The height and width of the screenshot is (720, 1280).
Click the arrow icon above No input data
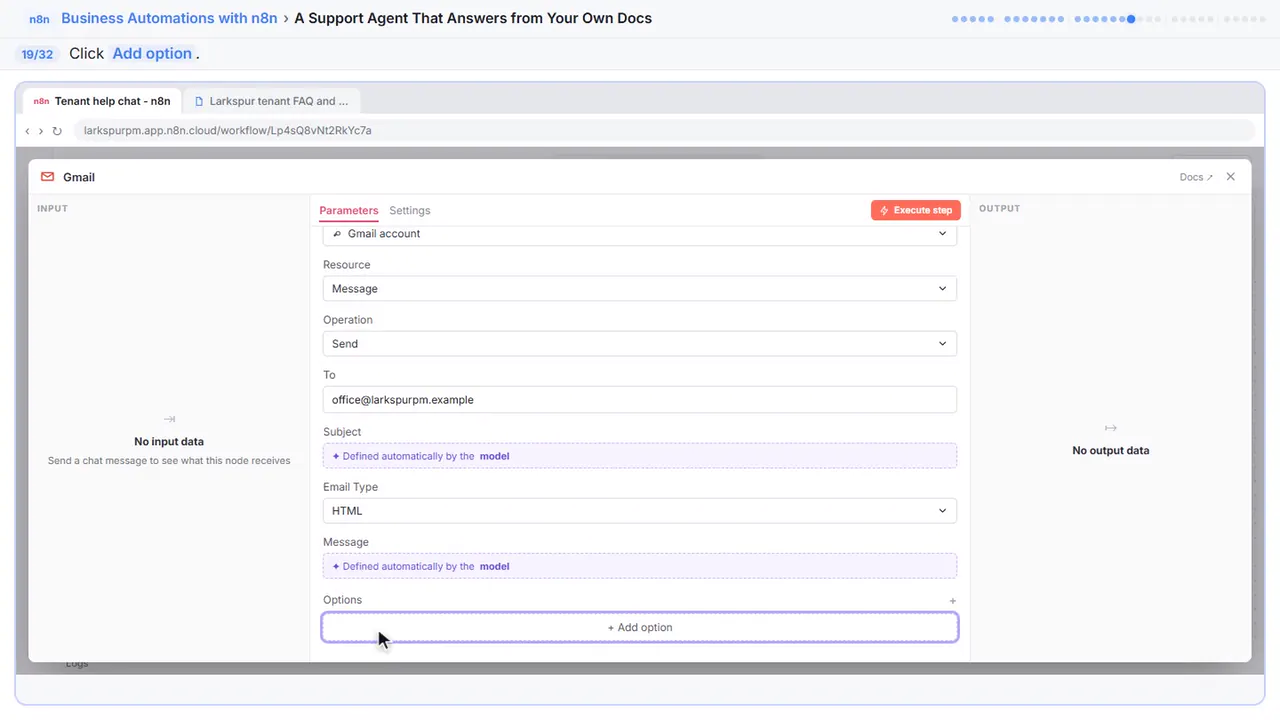pos(169,420)
